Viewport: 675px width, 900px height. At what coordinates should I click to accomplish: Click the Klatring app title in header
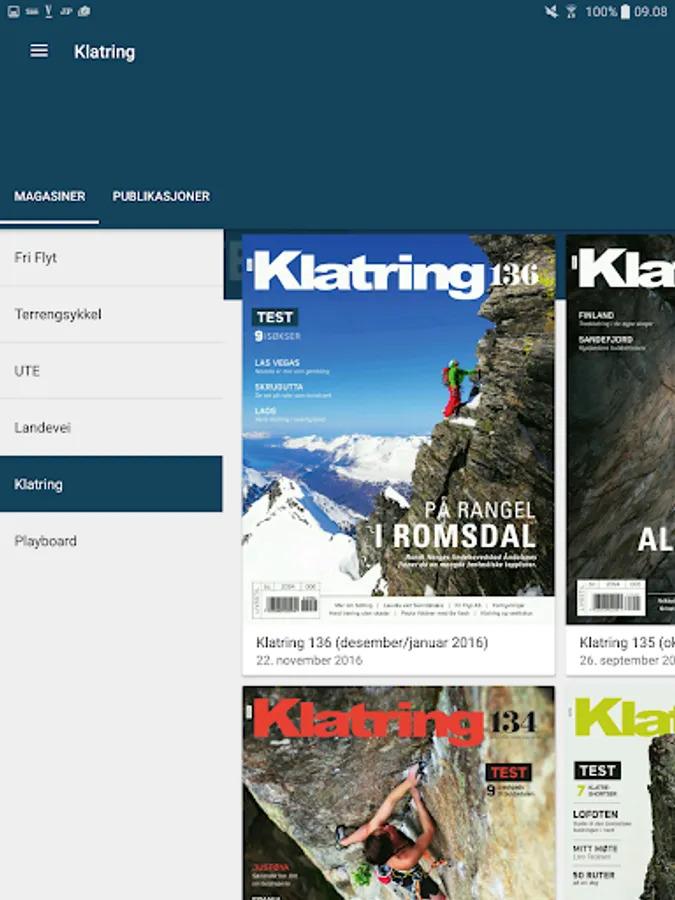click(104, 52)
